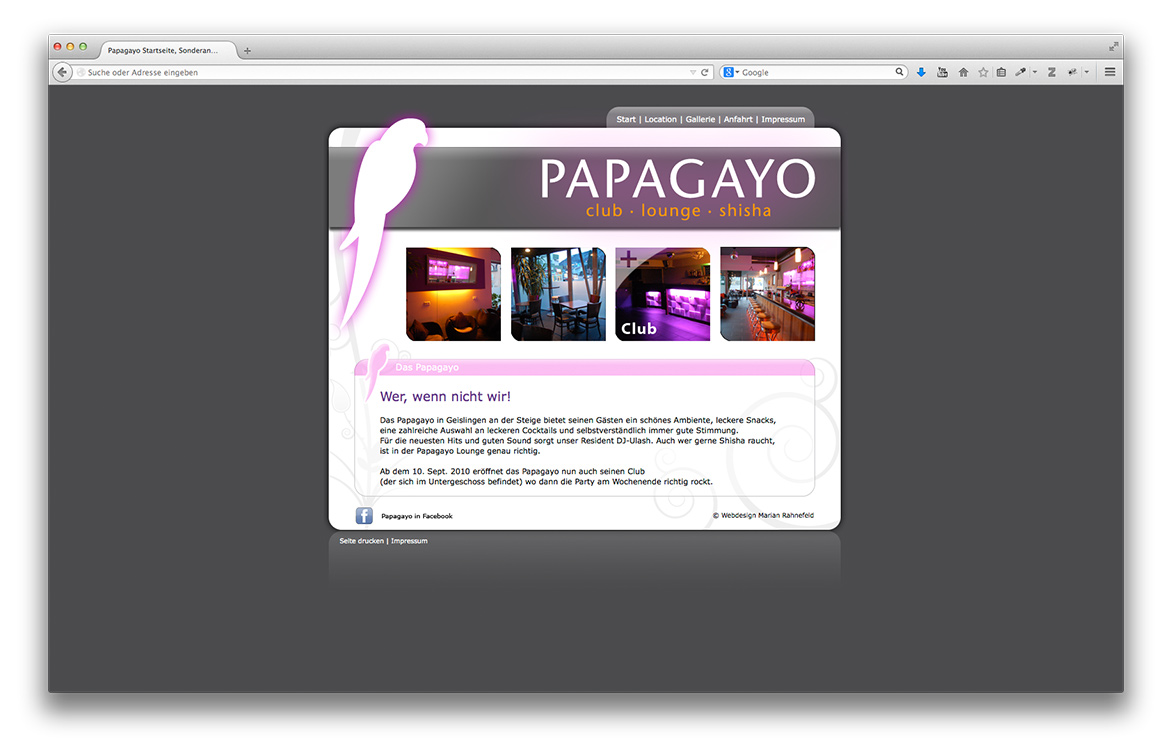Open the Club thumbnail image
This screenshot has height=750, width=1170.
(x=662, y=294)
